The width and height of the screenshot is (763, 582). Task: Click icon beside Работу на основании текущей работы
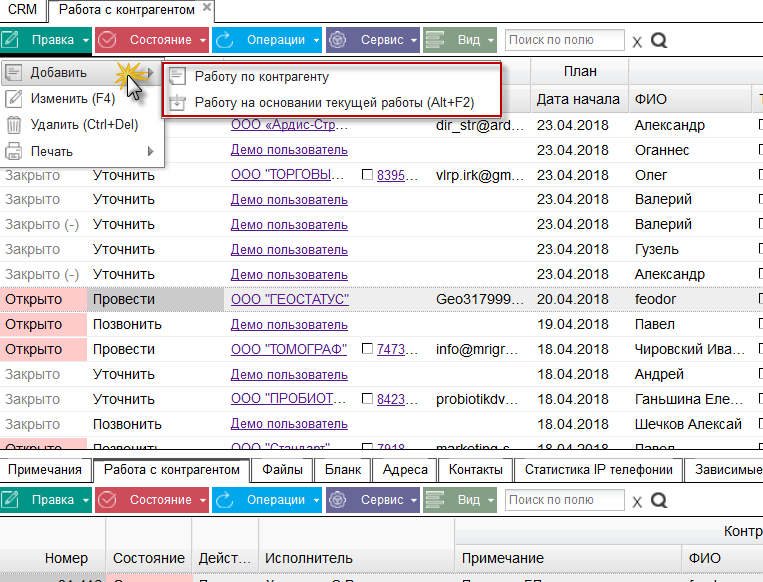point(177,103)
